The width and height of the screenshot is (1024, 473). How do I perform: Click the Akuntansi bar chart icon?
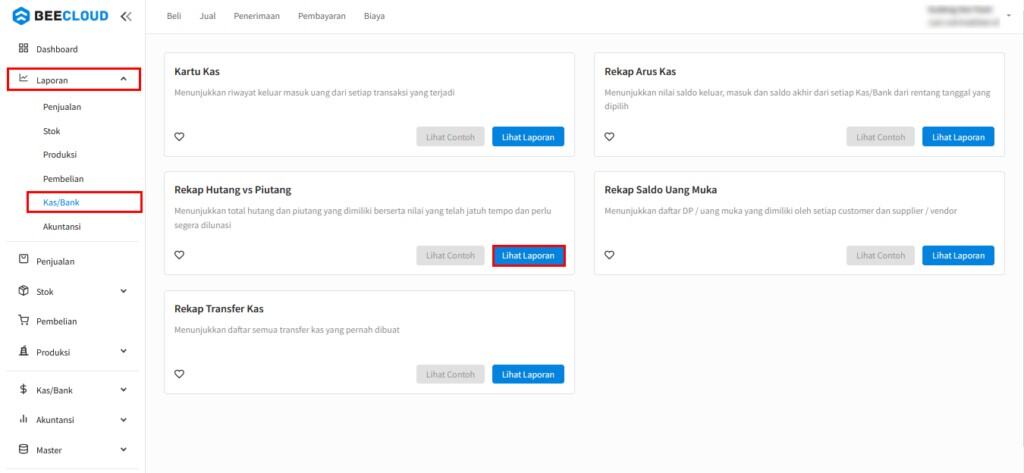pyautogui.click(x=24, y=419)
